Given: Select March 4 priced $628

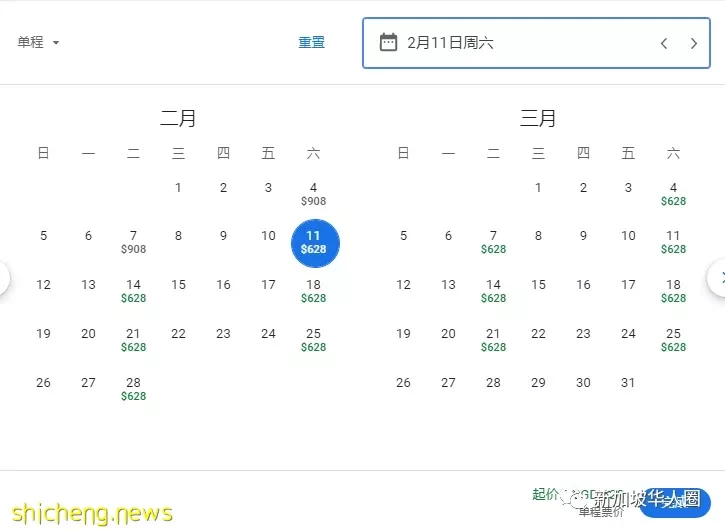Looking at the screenshot, I should (673, 194).
